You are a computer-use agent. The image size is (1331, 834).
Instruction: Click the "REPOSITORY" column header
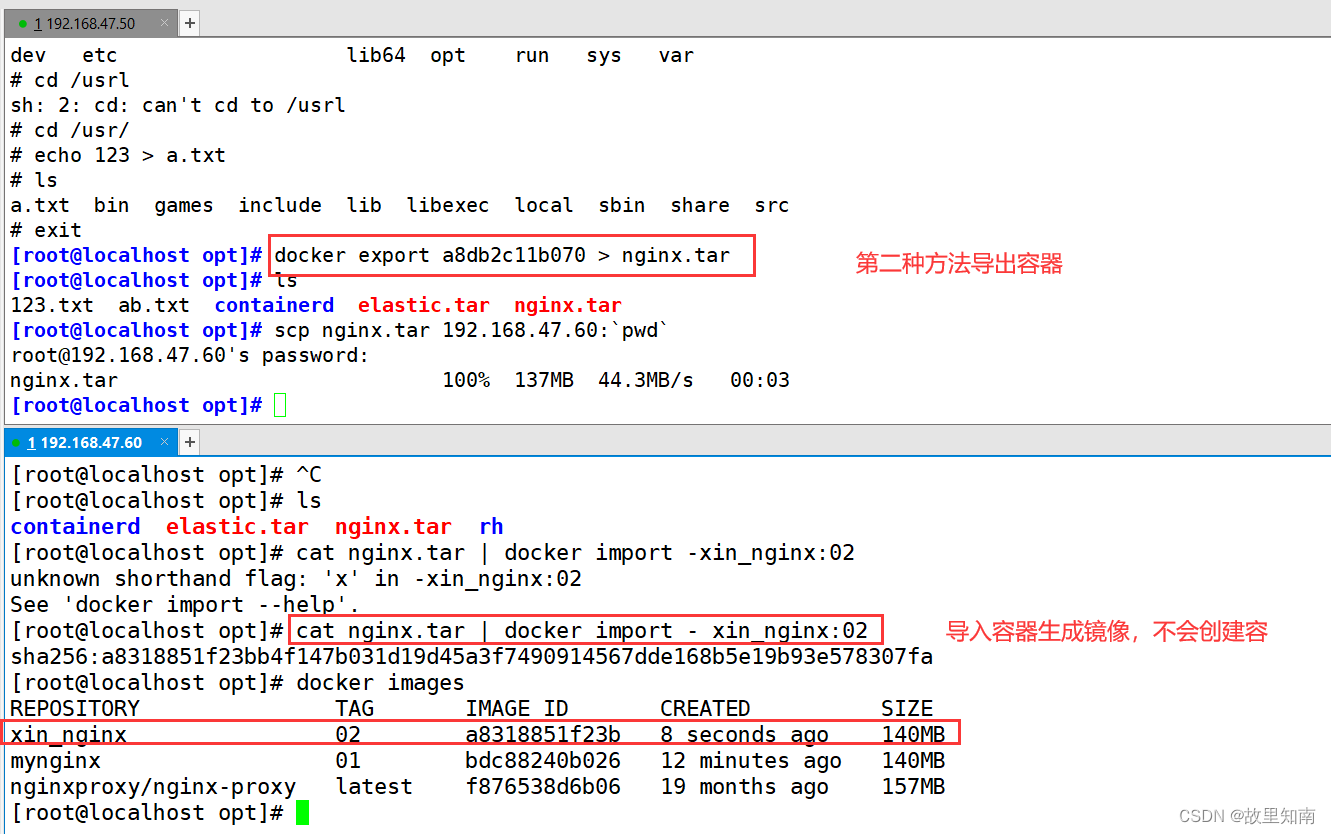tap(75, 708)
